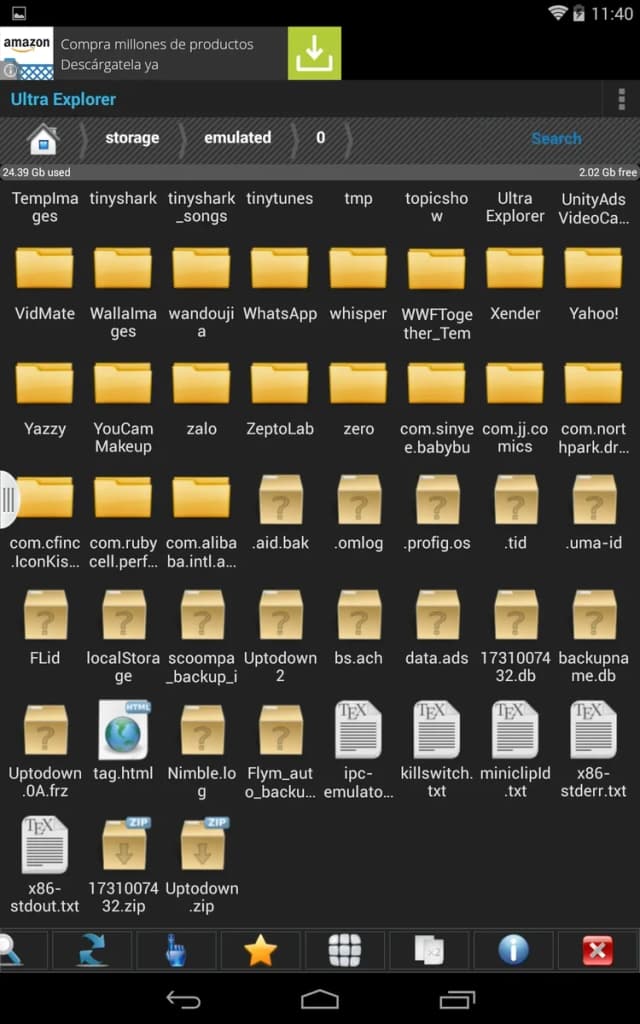
Task: Select the 1731007432.zip archive
Action: tap(123, 846)
